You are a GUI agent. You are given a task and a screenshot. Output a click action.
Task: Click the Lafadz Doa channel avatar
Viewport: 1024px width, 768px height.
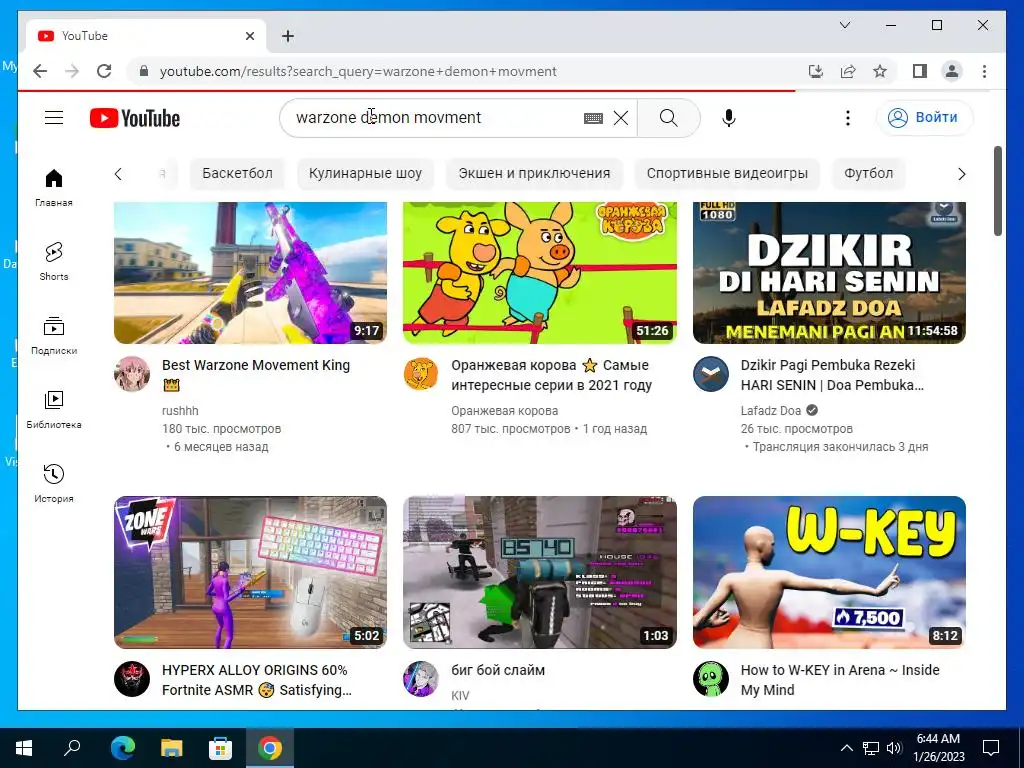tap(711, 374)
